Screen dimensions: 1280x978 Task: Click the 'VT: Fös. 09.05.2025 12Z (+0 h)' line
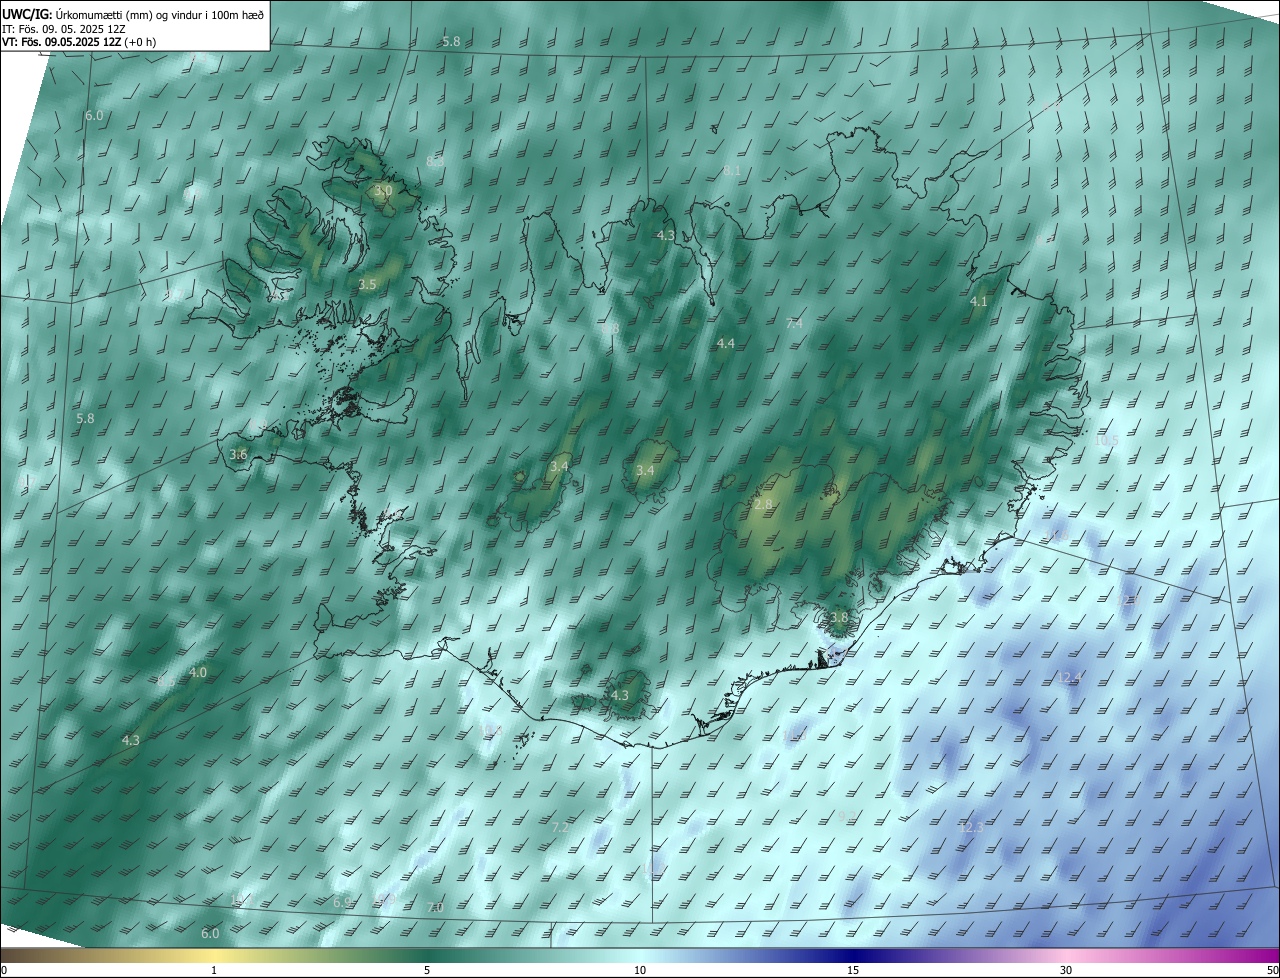79,42
